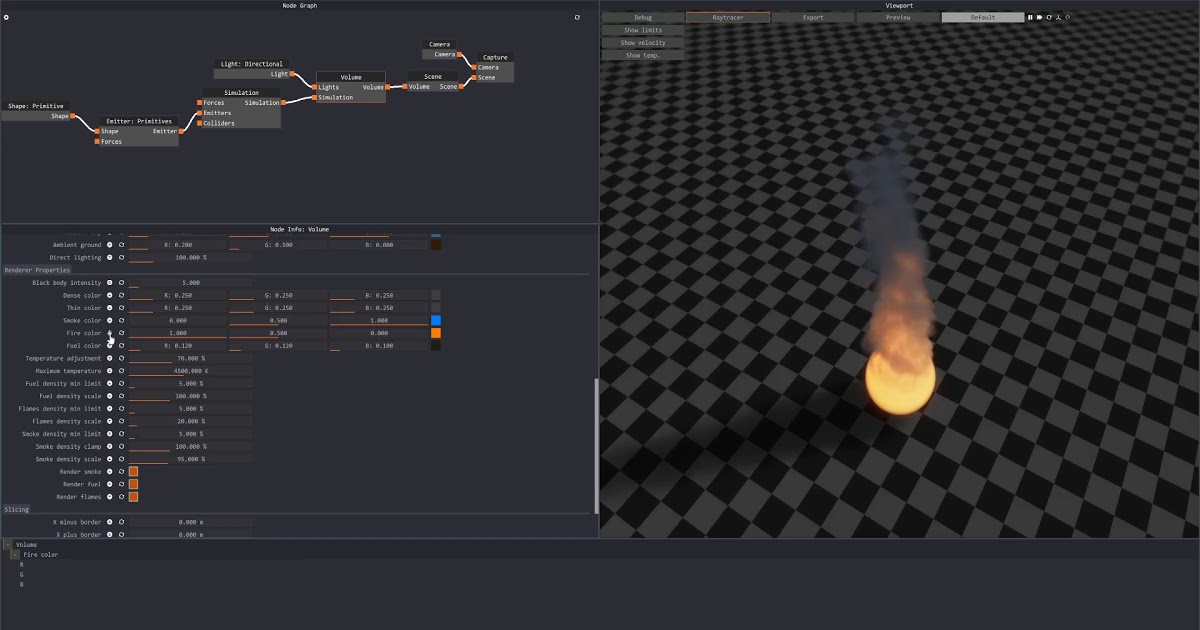
Task: Select the Raytracer viewport mode
Action: [x=727, y=17]
